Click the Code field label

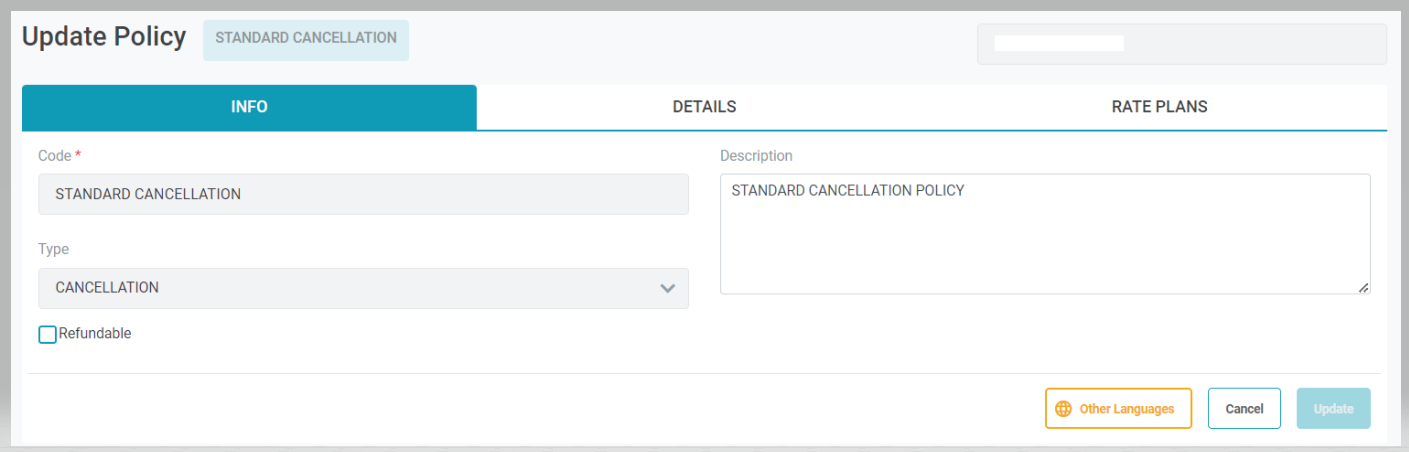pyautogui.click(x=55, y=156)
